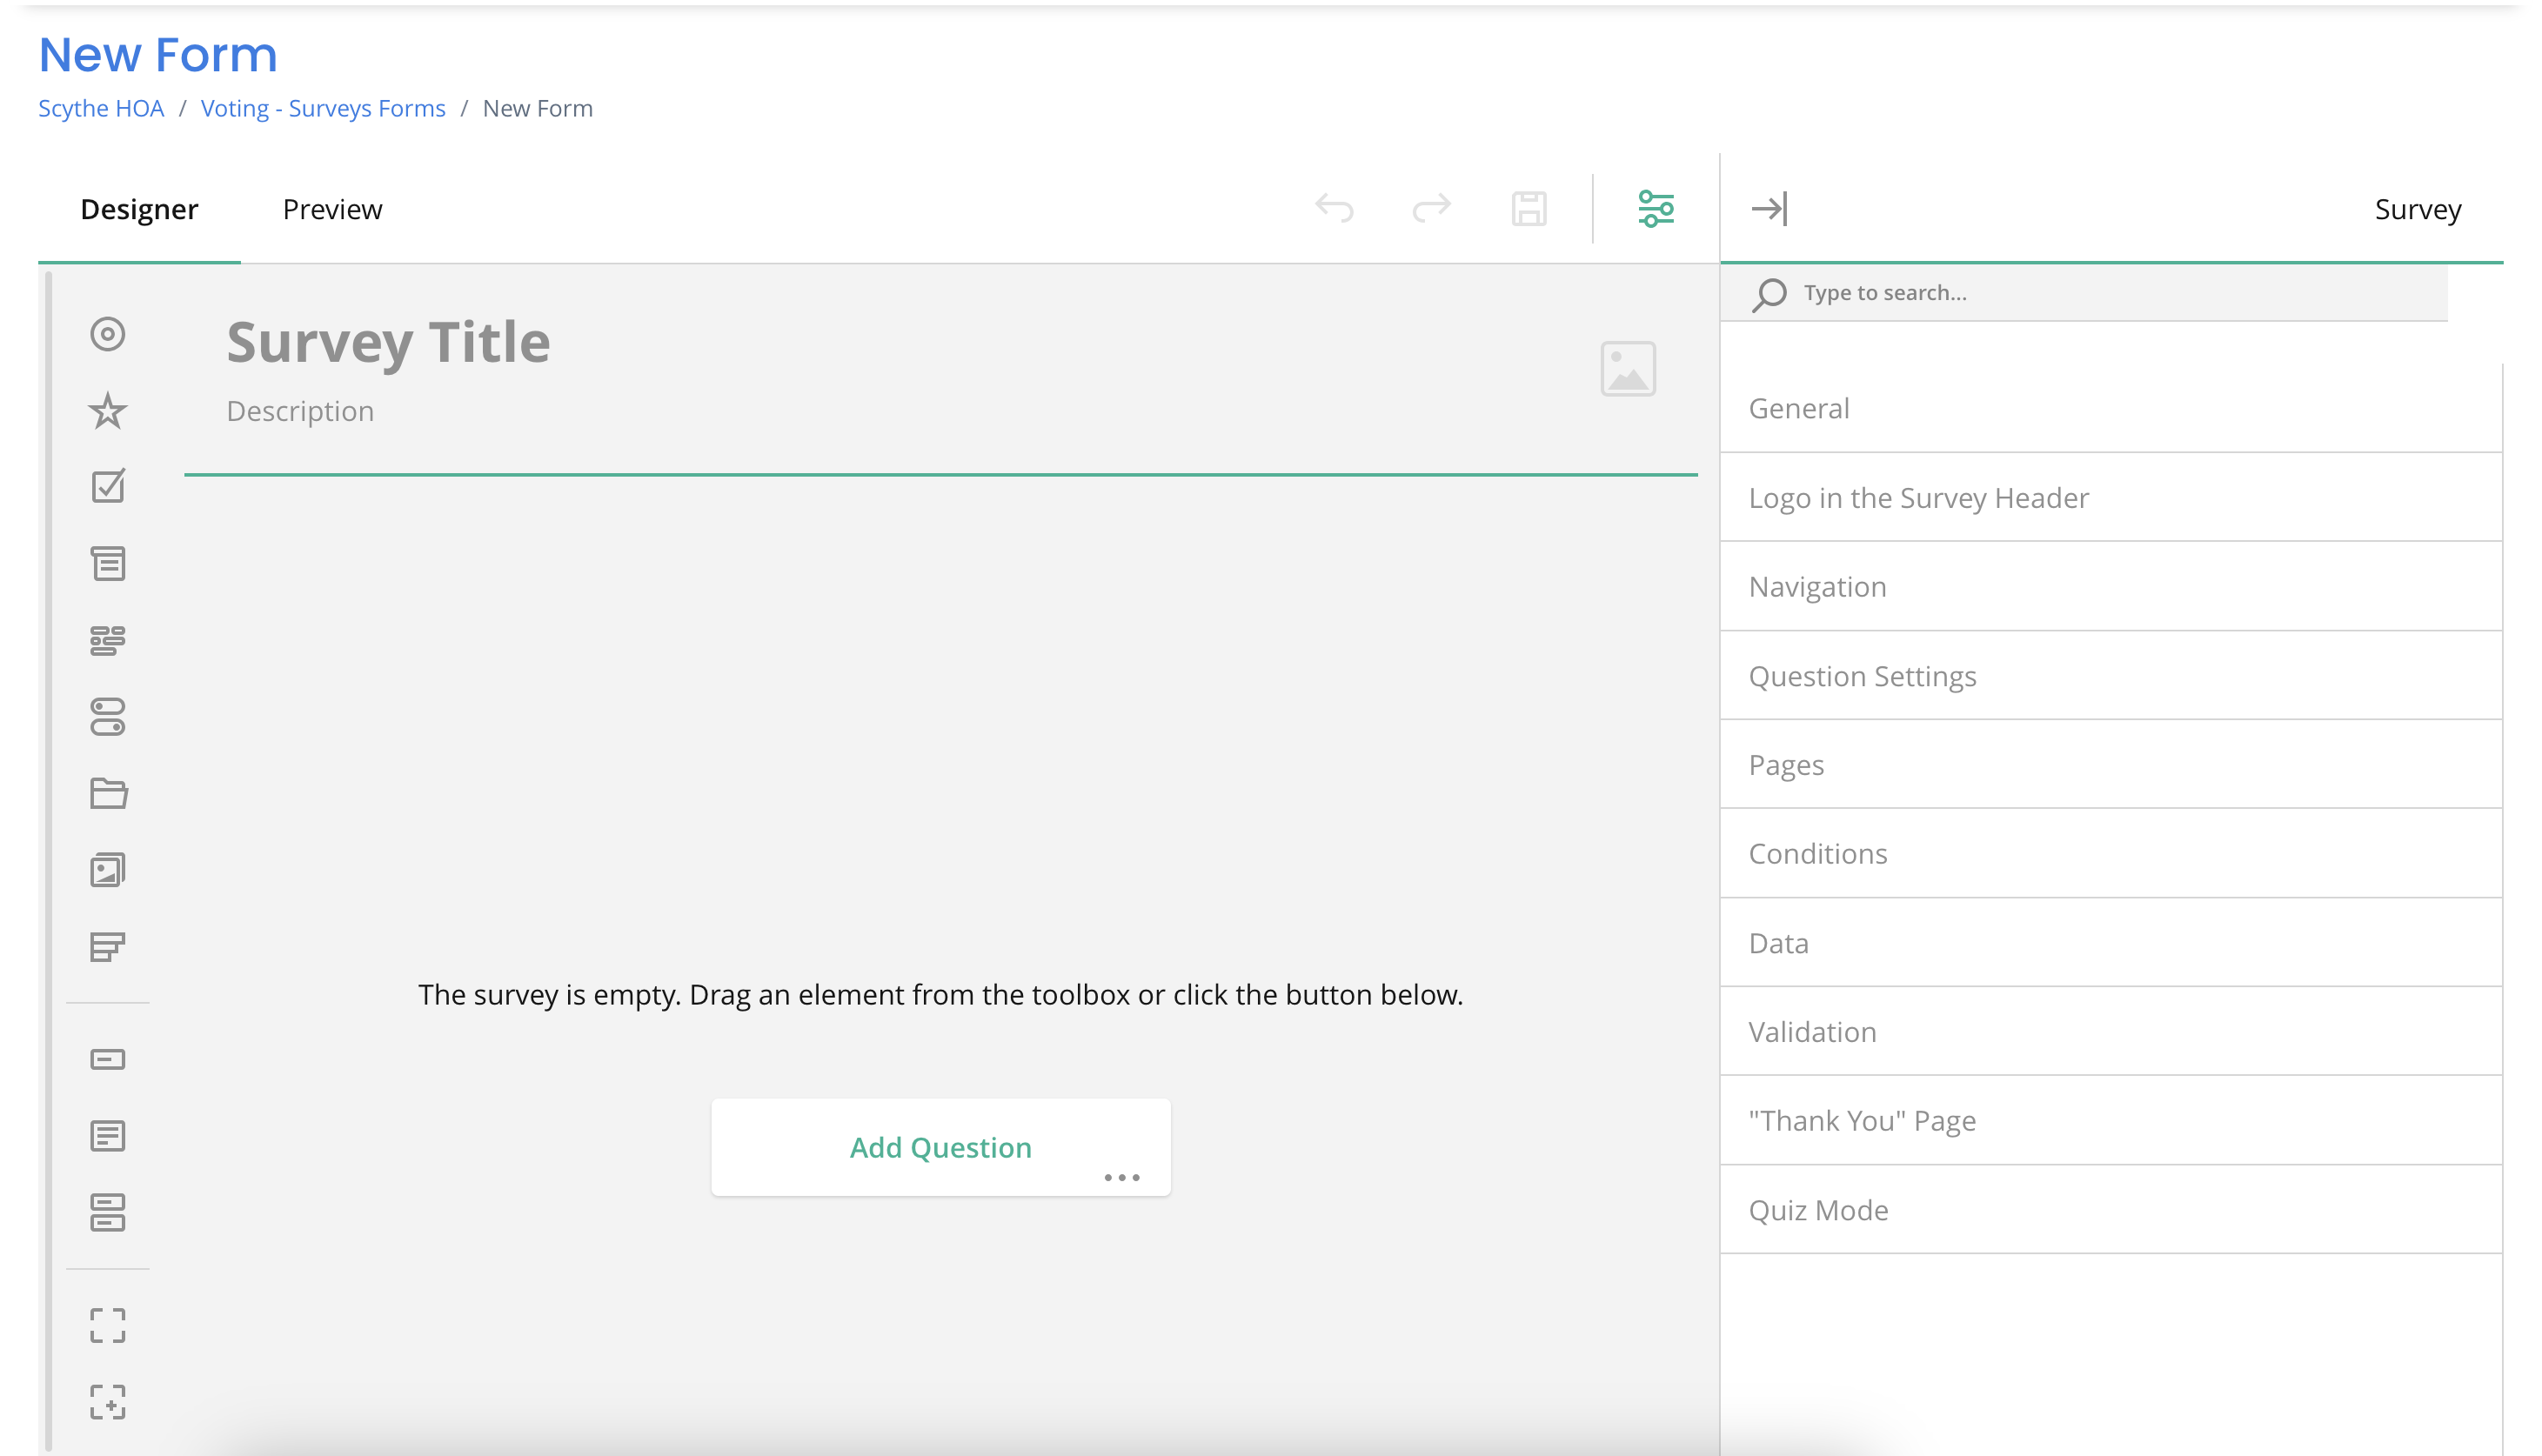The height and width of the screenshot is (1456, 2542).
Task: Collapse the property panel with arrow icon
Action: [x=1769, y=209]
